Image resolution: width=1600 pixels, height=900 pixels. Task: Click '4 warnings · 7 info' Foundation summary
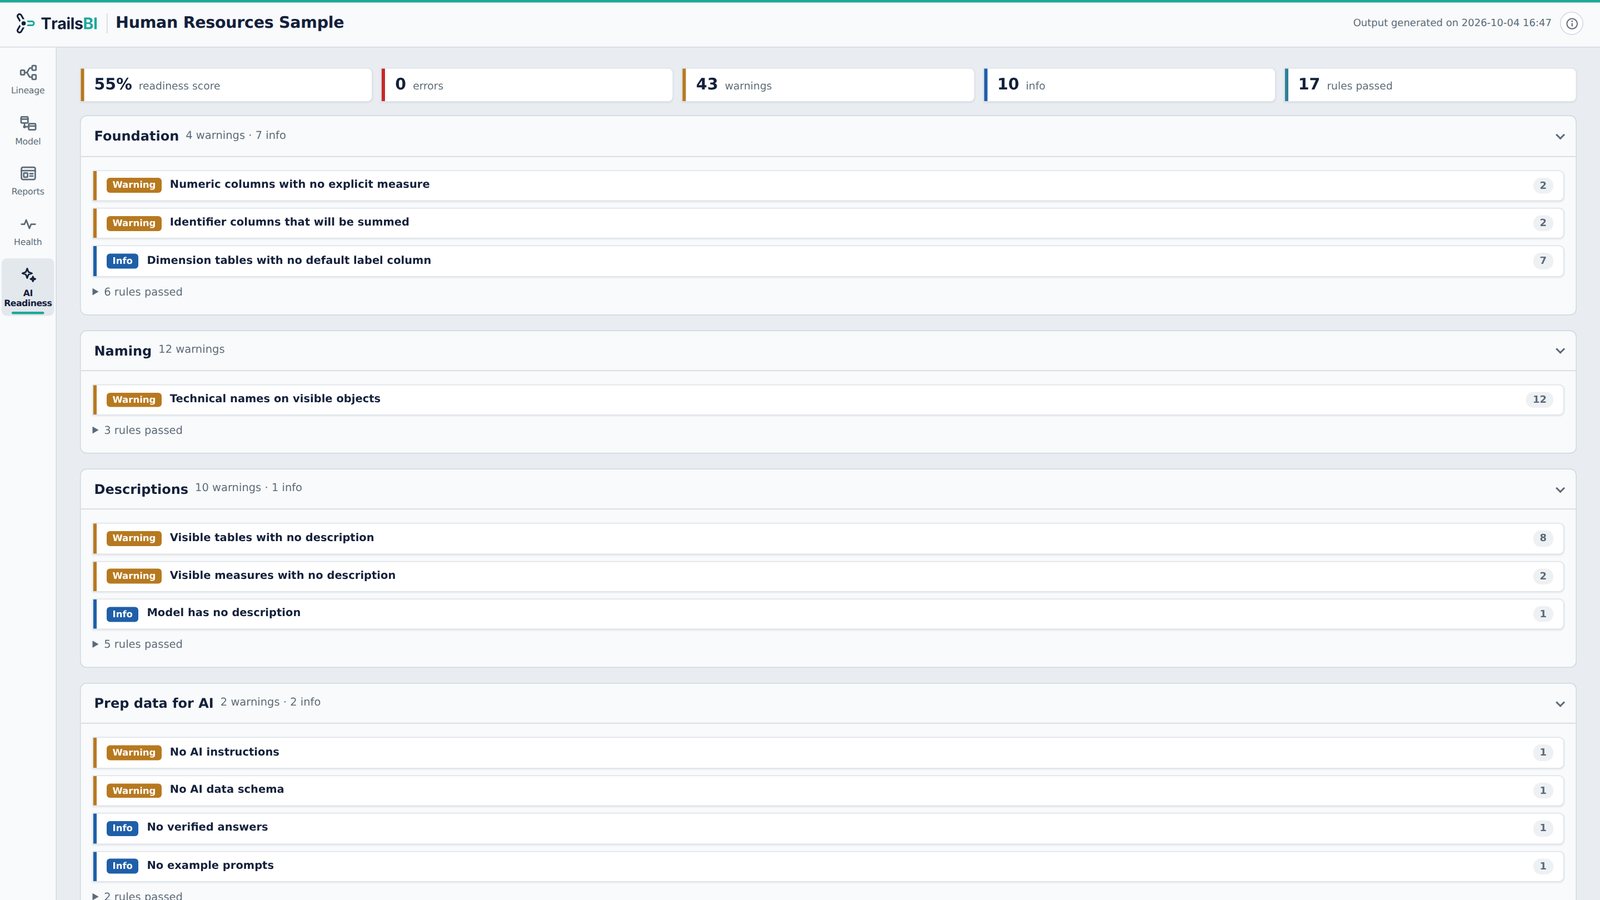pos(236,135)
